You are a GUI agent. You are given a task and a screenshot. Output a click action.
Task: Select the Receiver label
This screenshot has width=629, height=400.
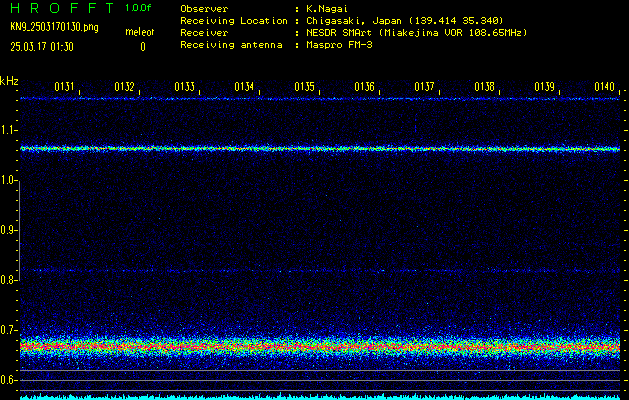pos(204,33)
